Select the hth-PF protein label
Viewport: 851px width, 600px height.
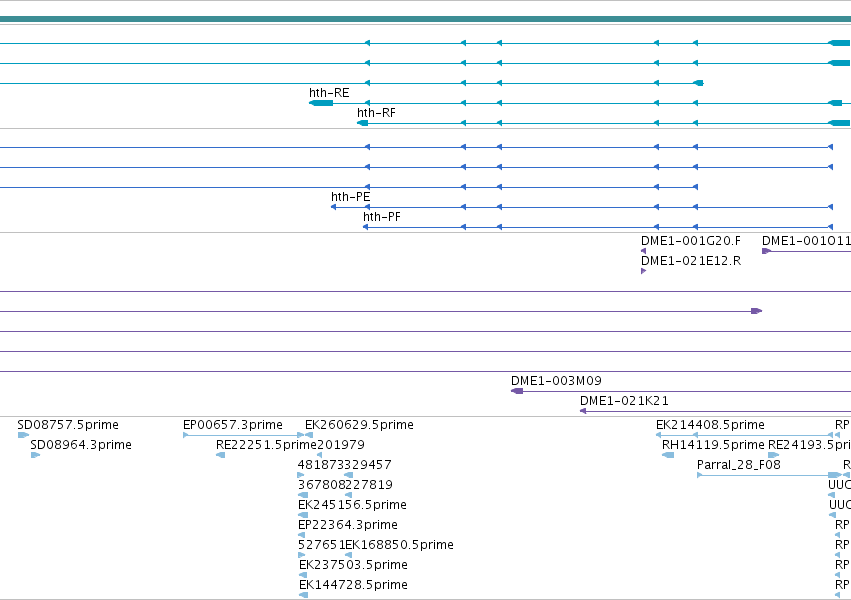coord(382,217)
